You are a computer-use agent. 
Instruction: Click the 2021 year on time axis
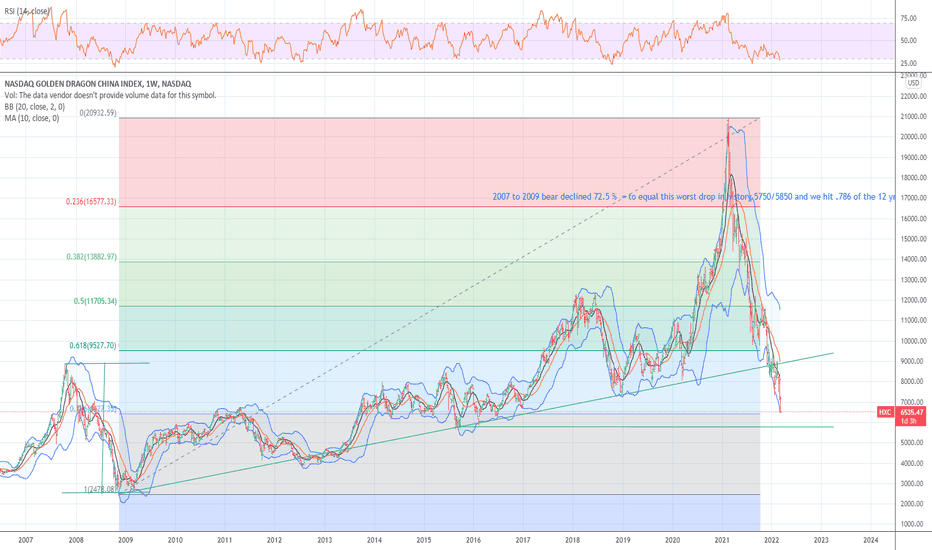[722, 540]
